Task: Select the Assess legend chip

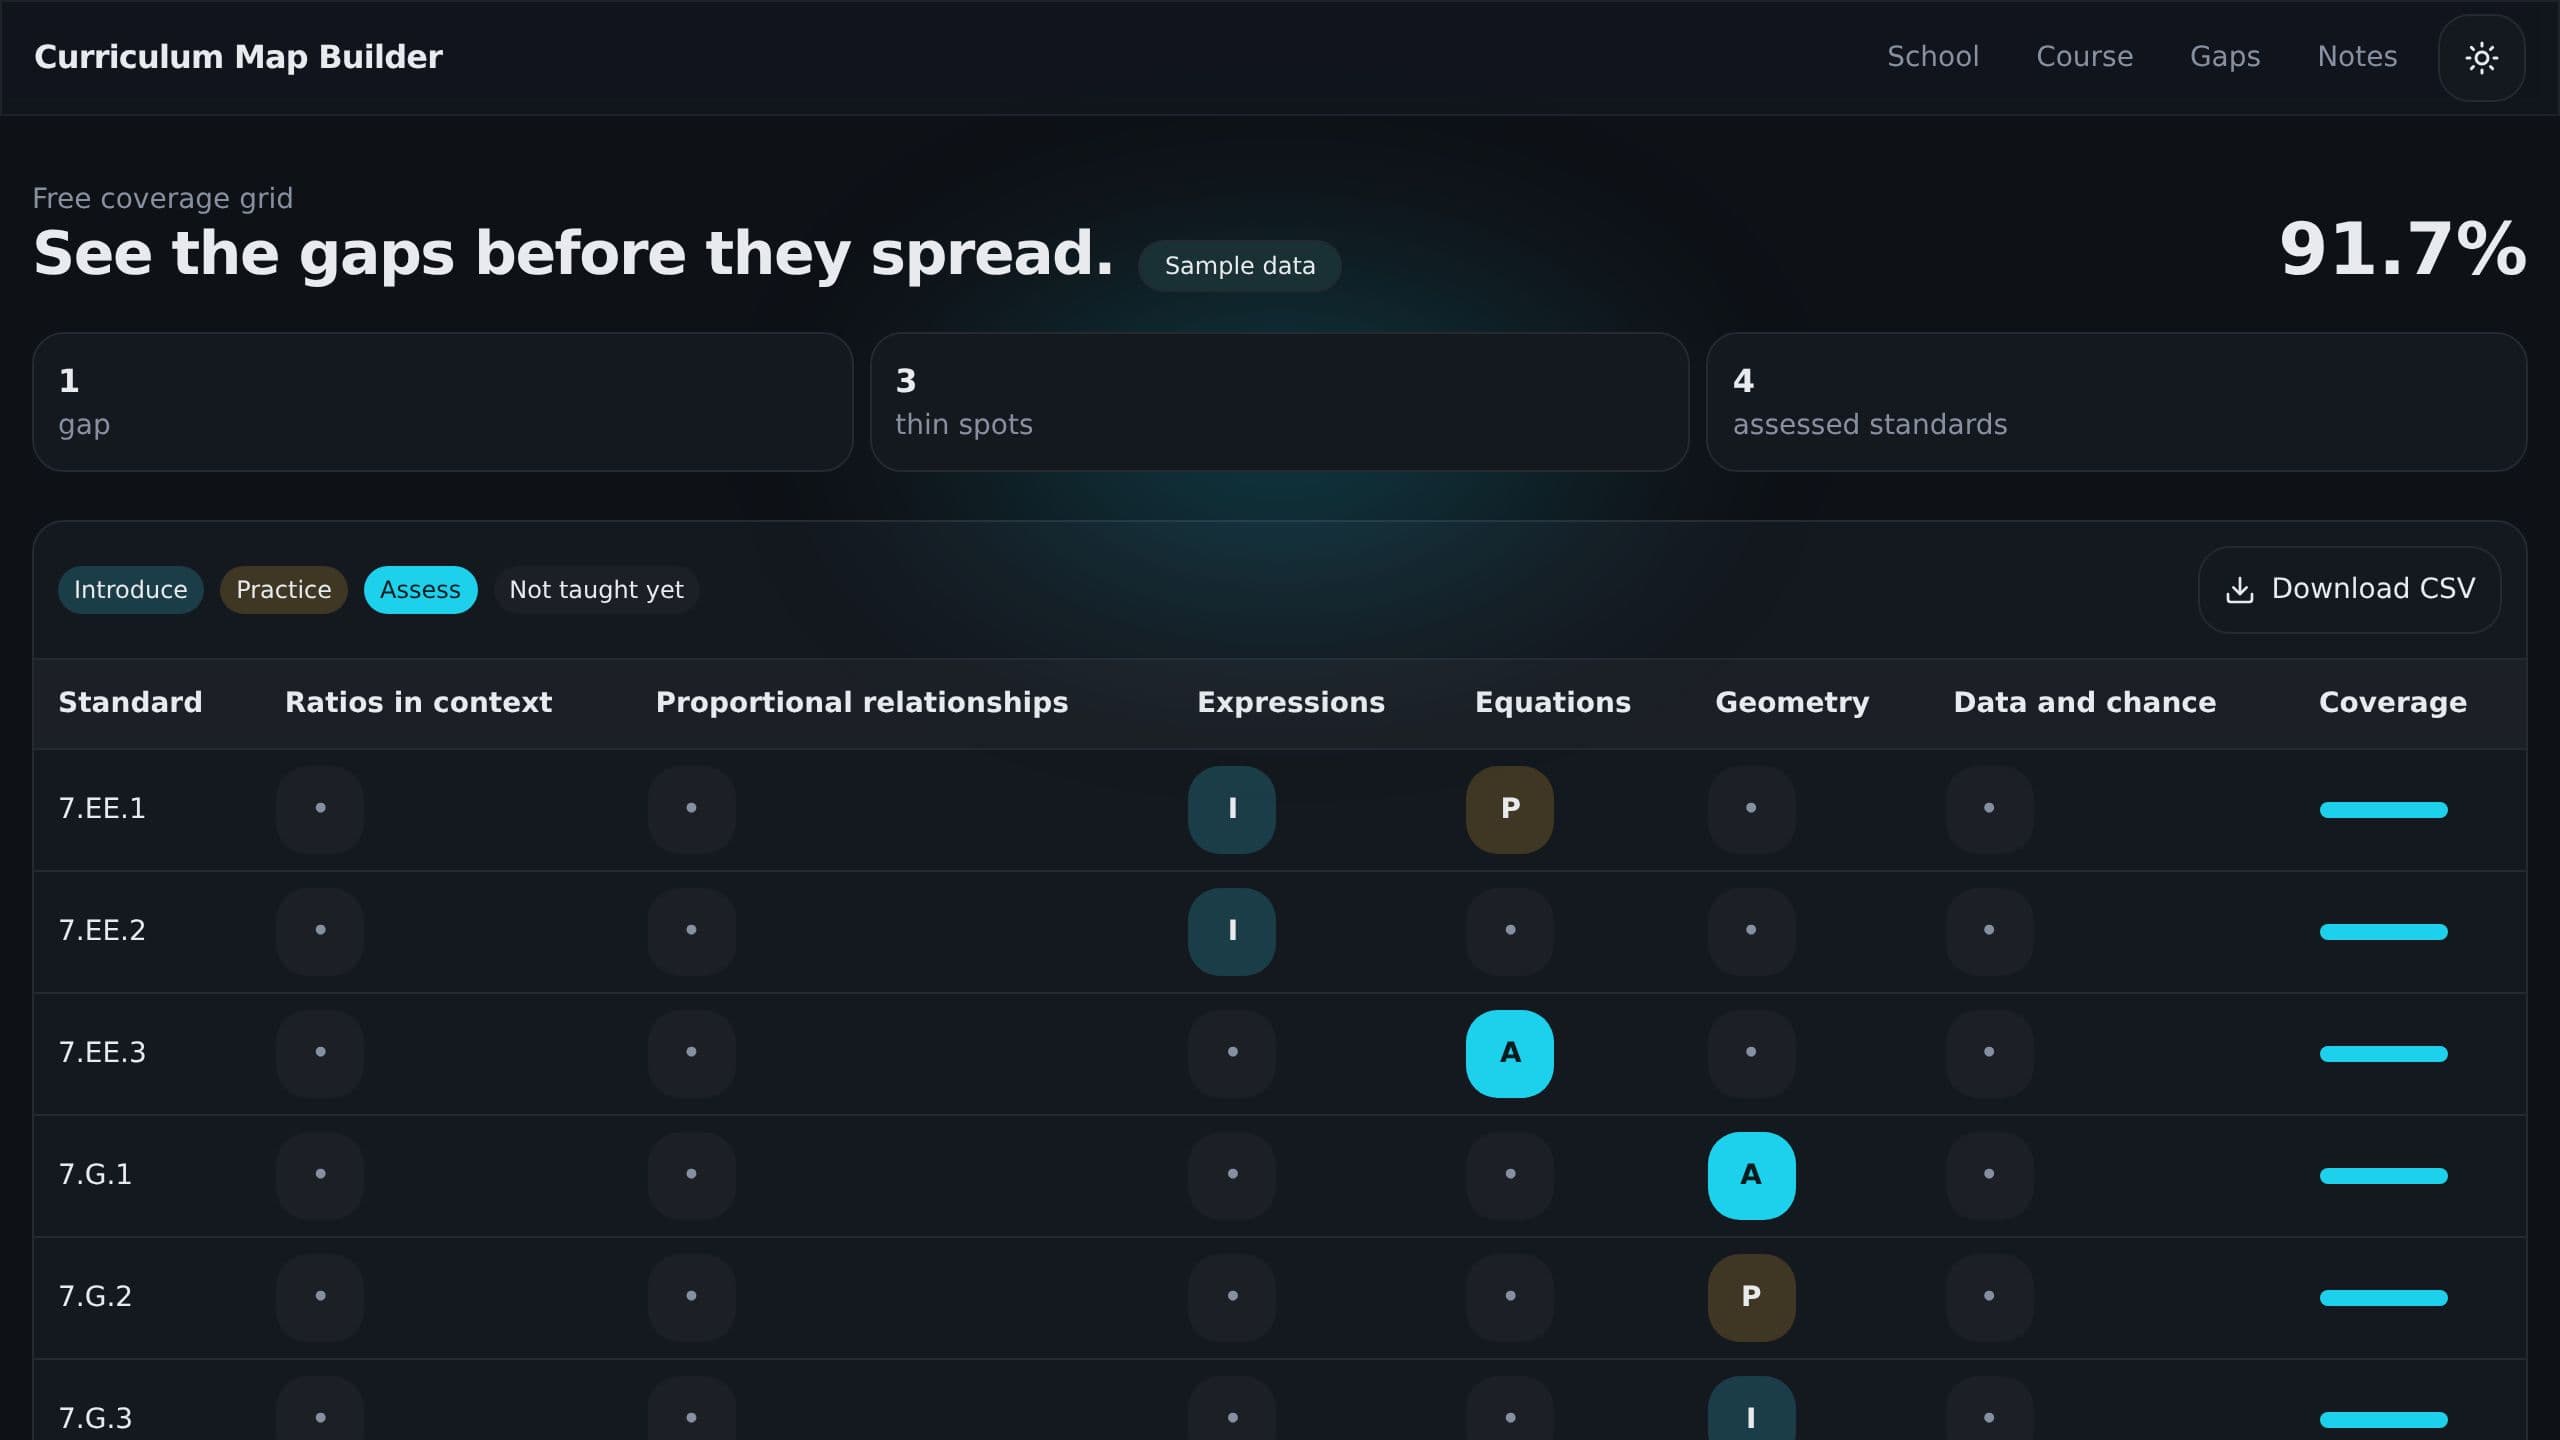Action: point(420,590)
